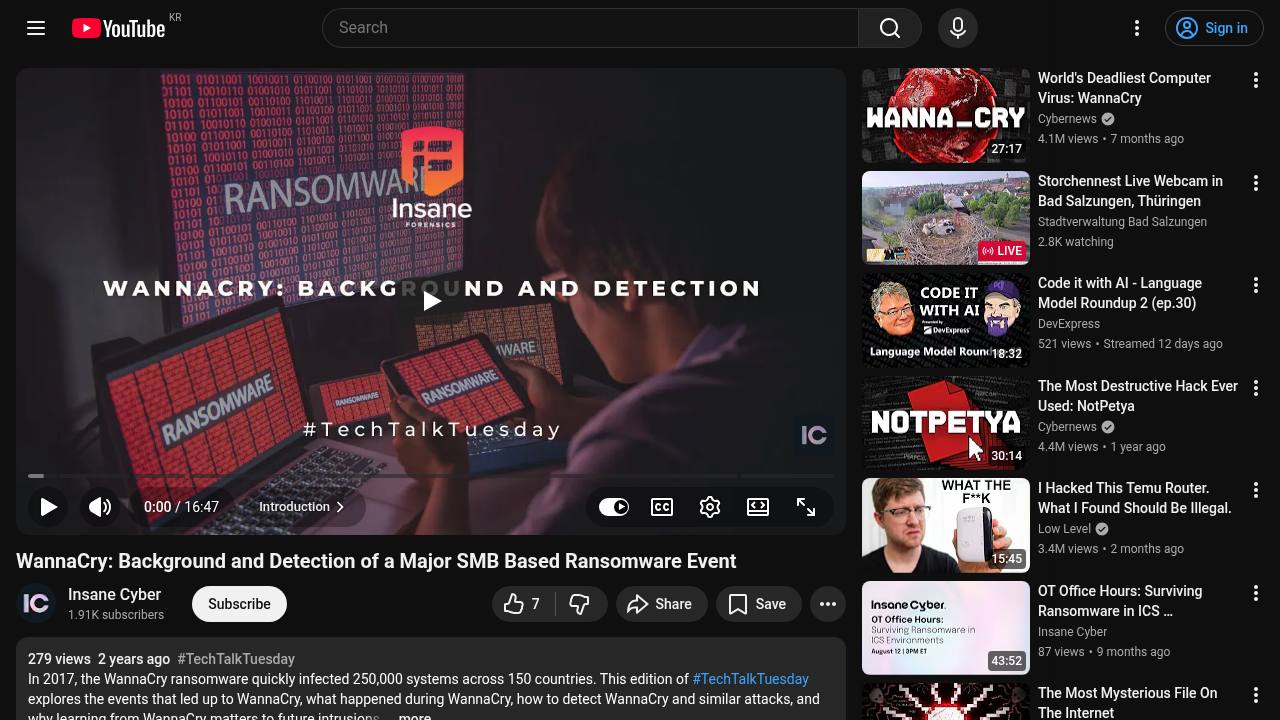This screenshot has height=720, width=1280.
Task: Open options menu for Most Destructive Hack
Action: tap(1256, 388)
